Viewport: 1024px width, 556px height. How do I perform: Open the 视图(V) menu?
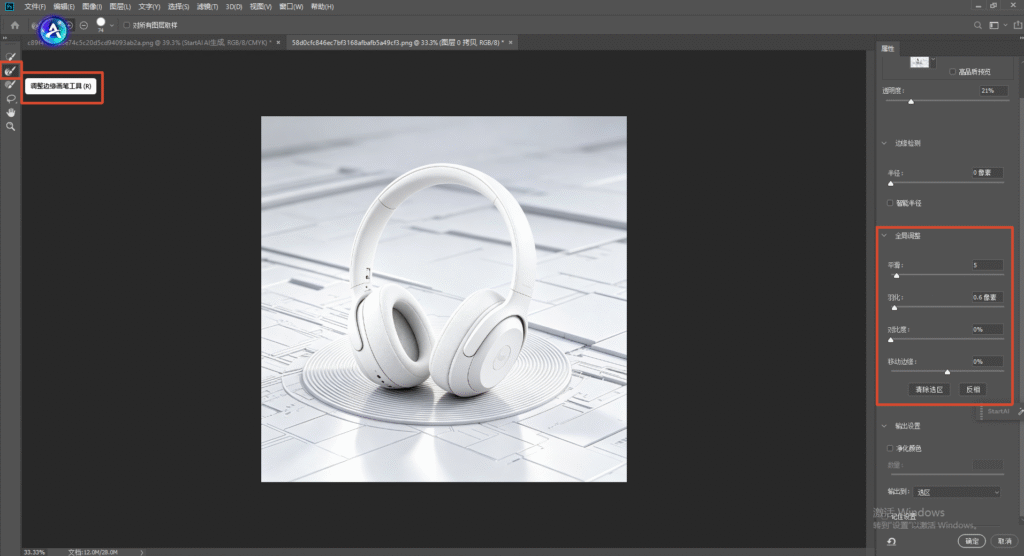pyautogui.click(x=261, y=7)
